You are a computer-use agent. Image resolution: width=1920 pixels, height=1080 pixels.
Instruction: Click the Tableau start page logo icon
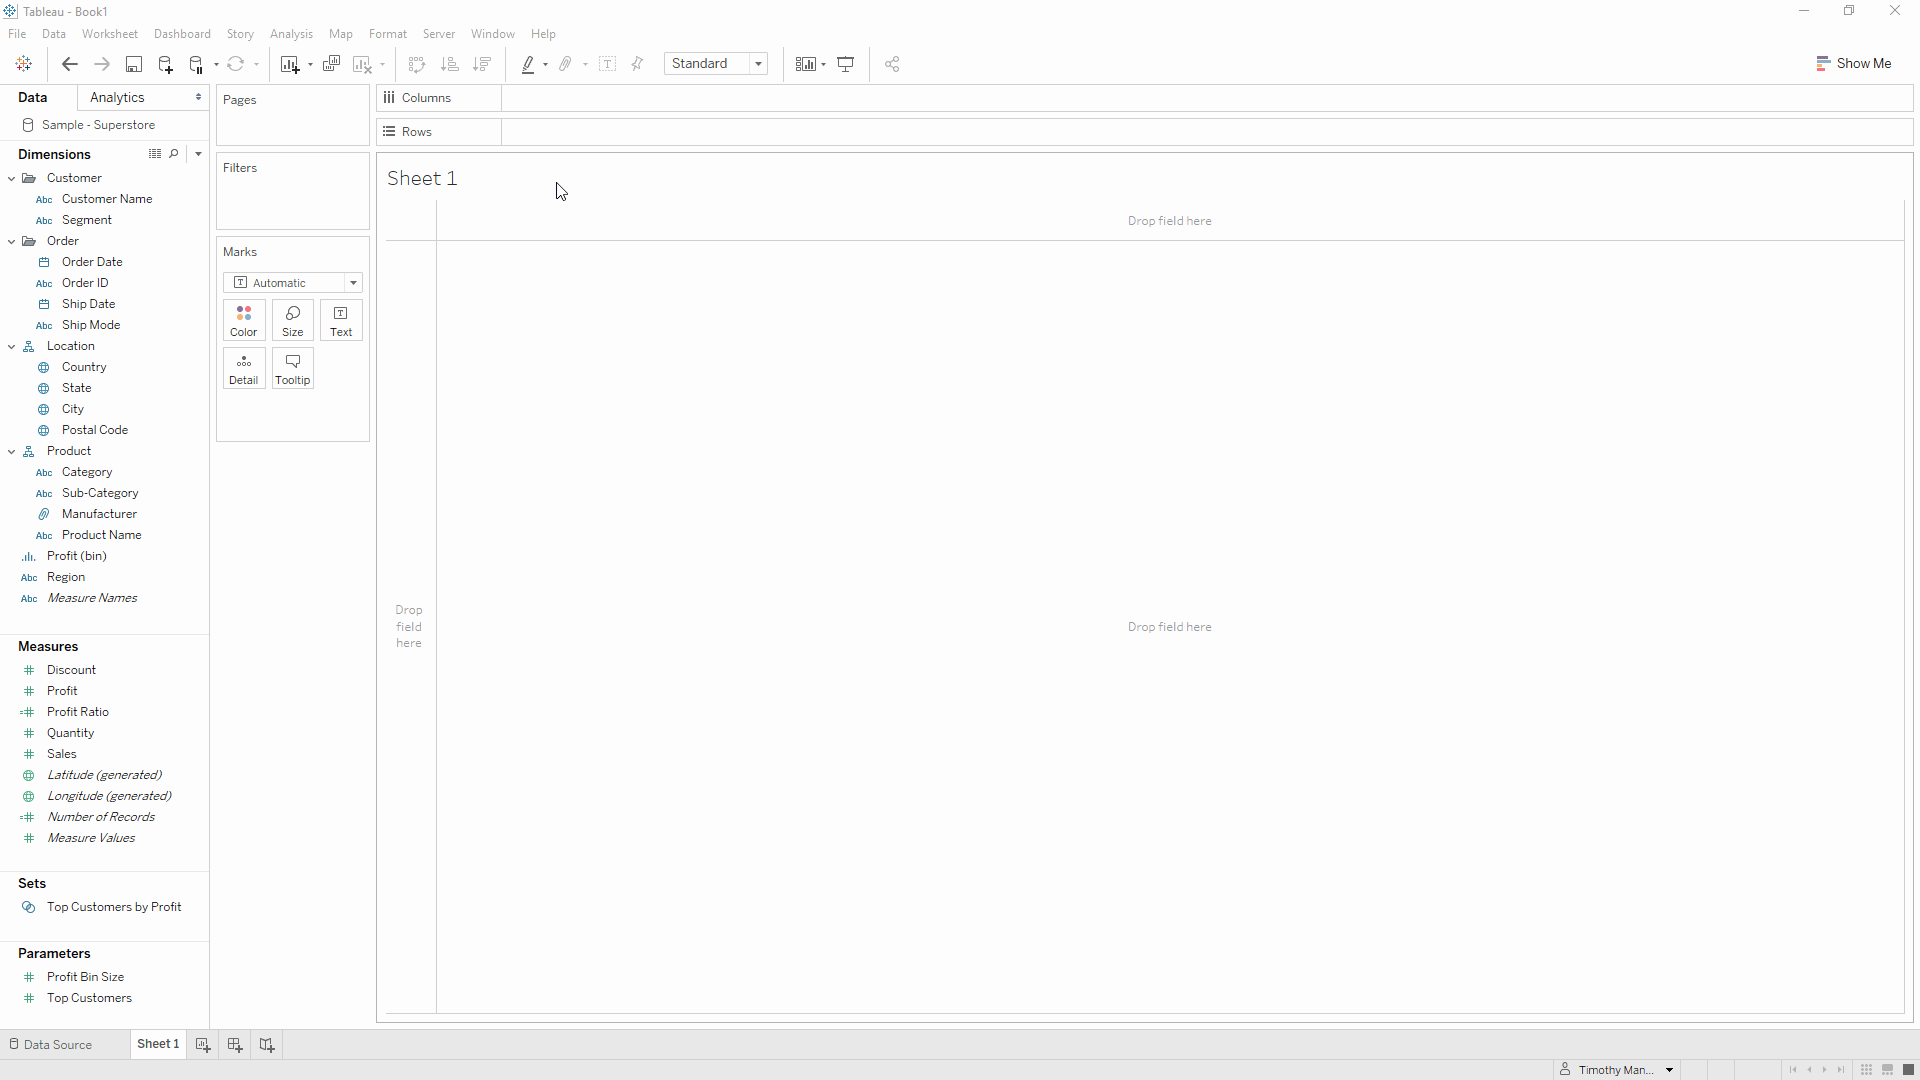[x=23, y=64]
